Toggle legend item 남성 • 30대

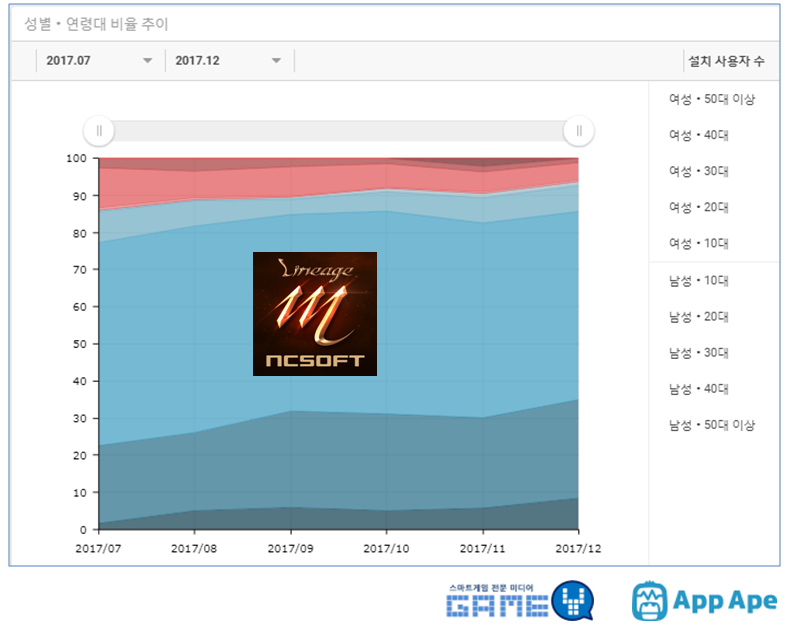tap(699, 353)
